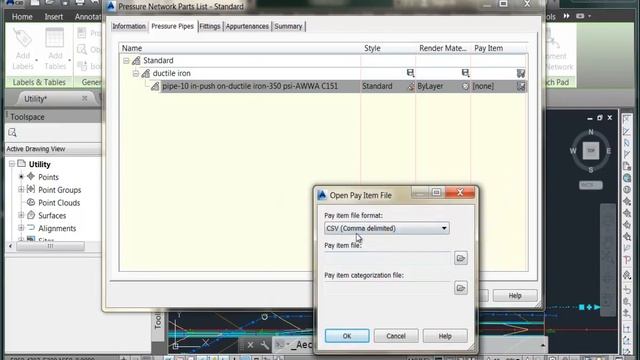Select the Utility* drawing tab
The image size is (640, 360).
(36, 99)
